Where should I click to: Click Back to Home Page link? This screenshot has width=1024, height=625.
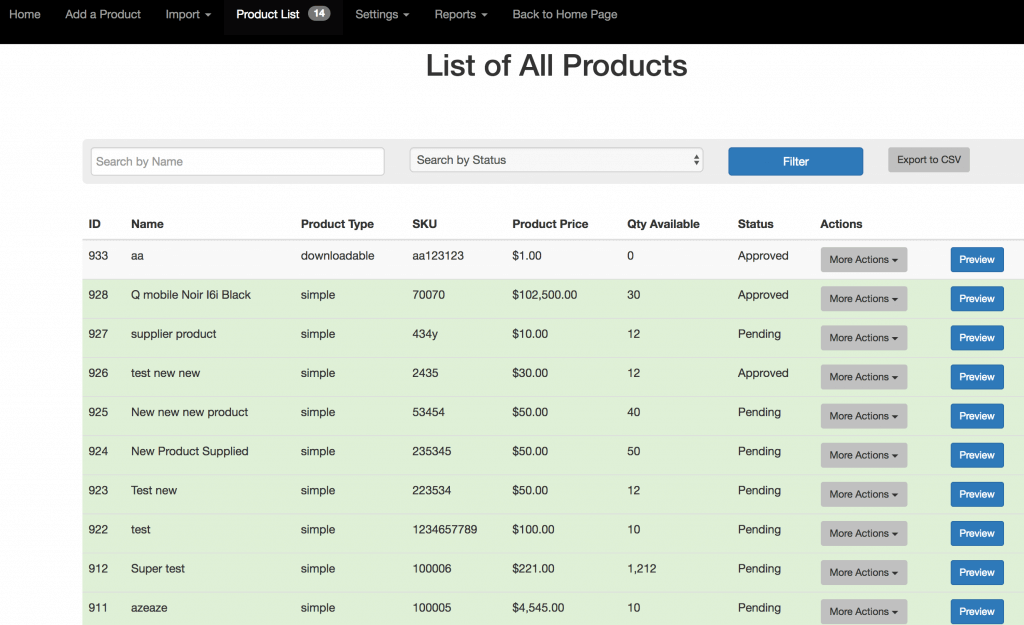click(x=564, y=15)
